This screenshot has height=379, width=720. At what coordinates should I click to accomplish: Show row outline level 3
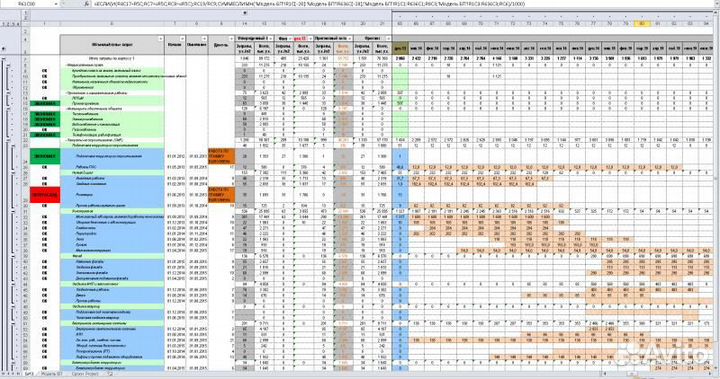(x=12, y=24)
